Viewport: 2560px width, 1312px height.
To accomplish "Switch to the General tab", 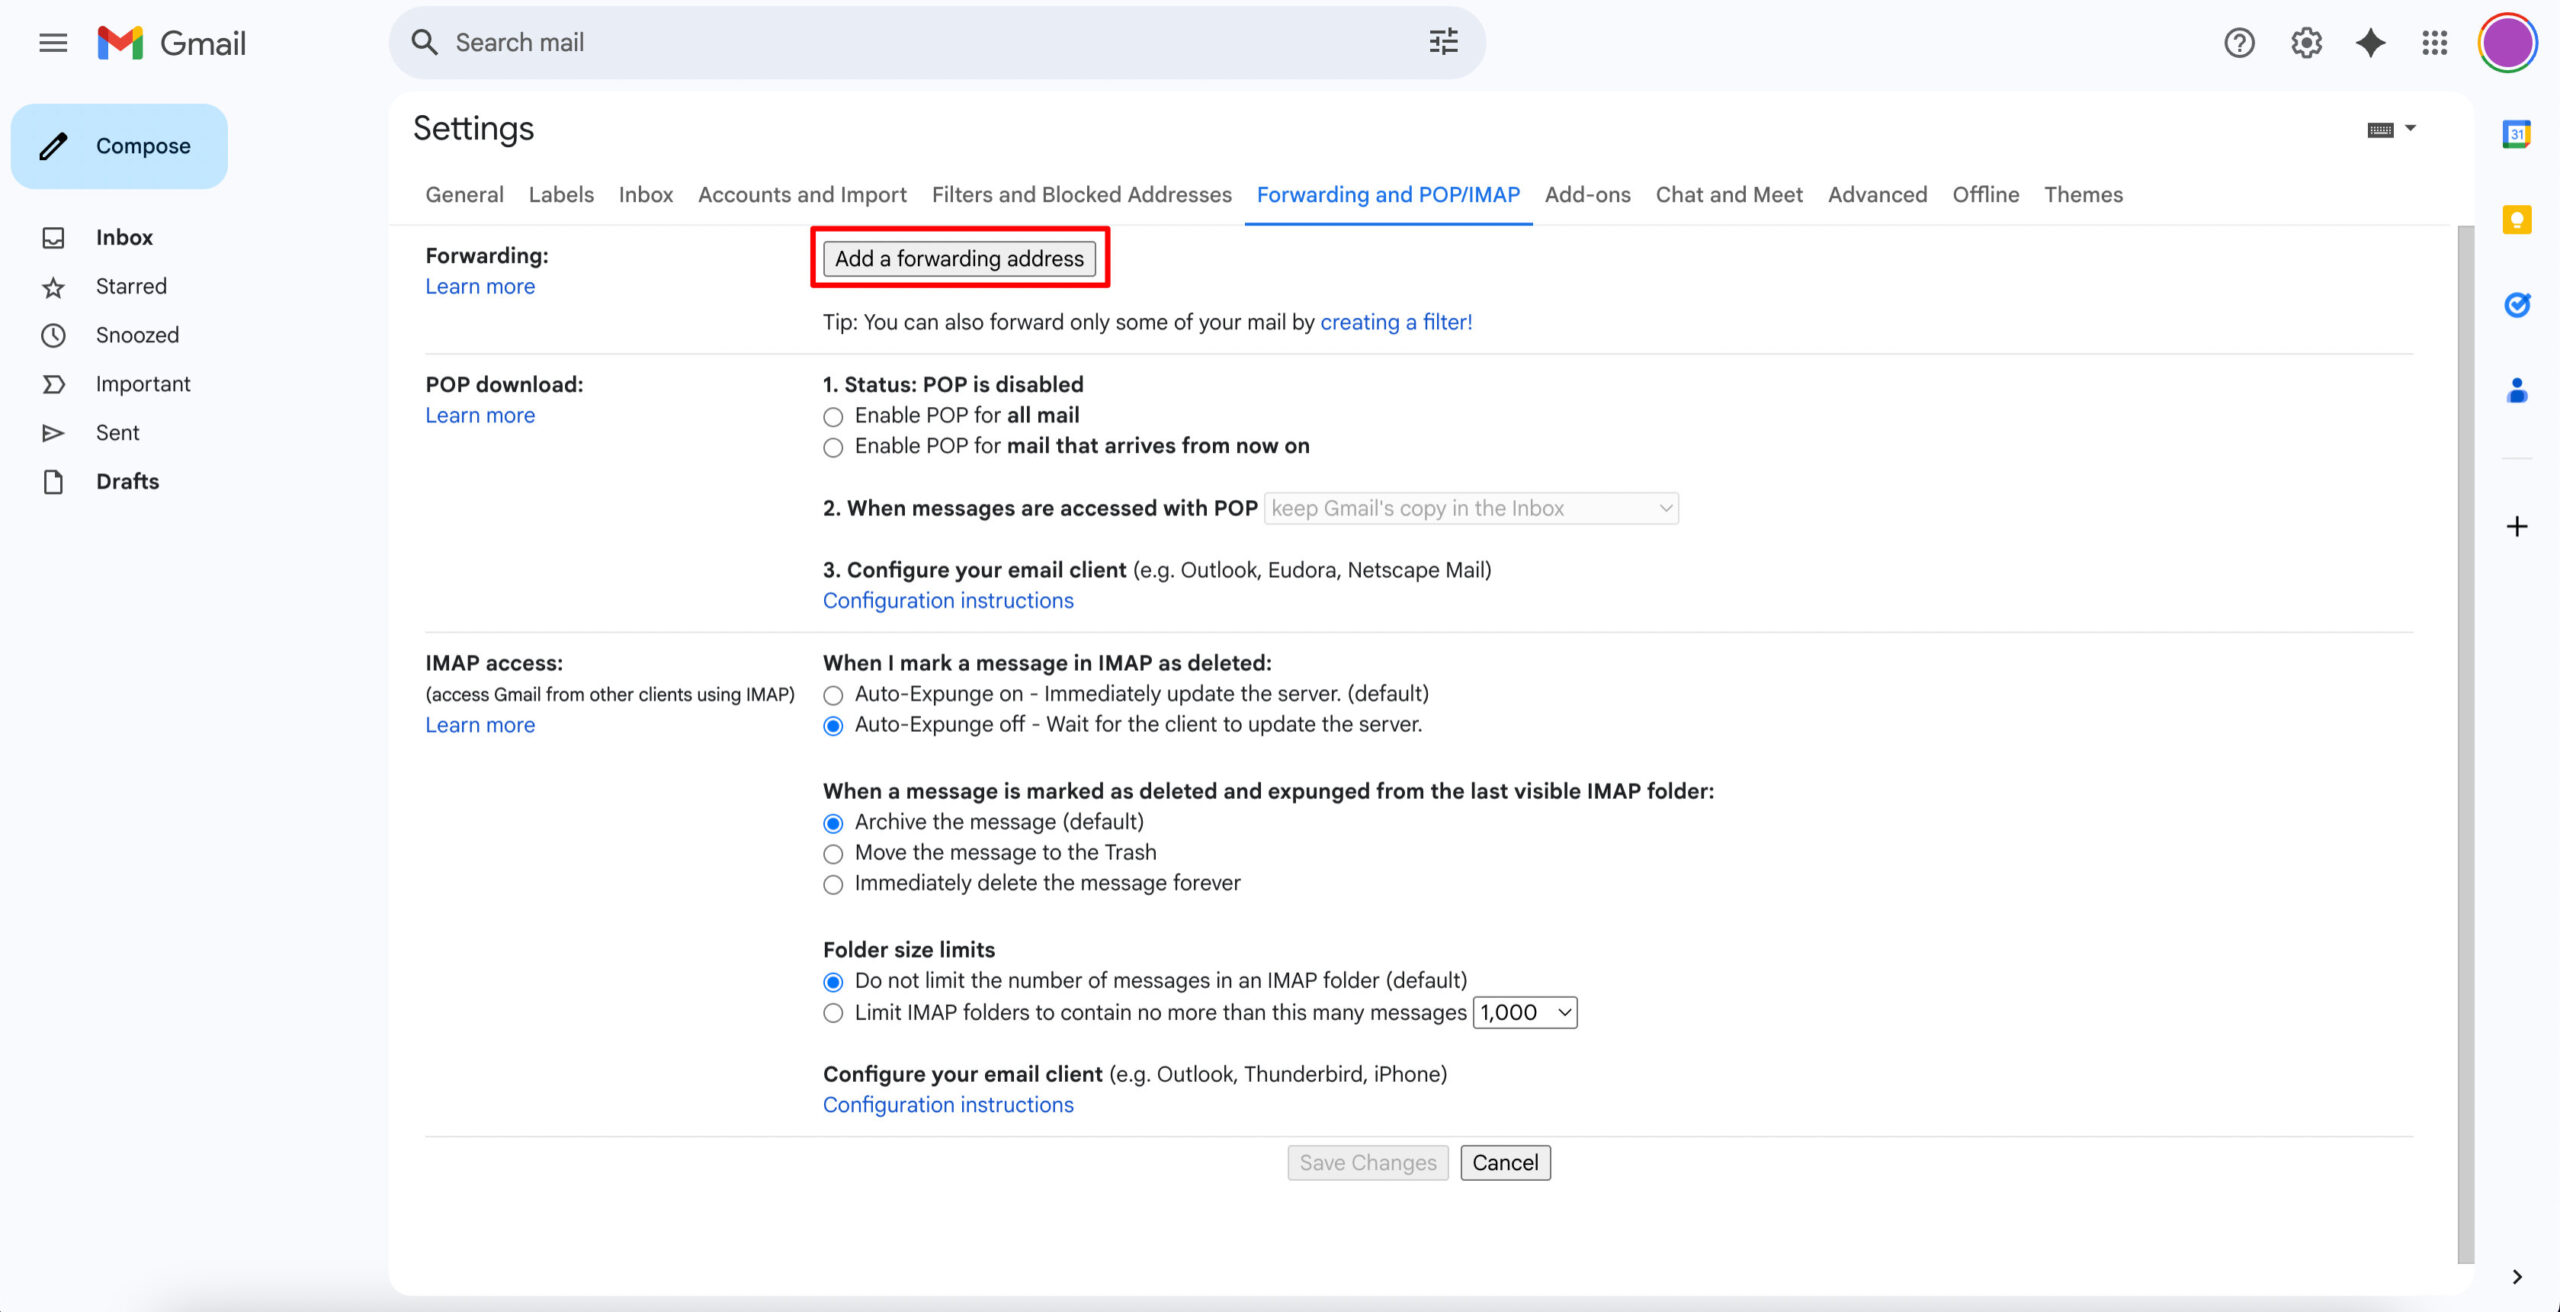I will coord(464,194).
